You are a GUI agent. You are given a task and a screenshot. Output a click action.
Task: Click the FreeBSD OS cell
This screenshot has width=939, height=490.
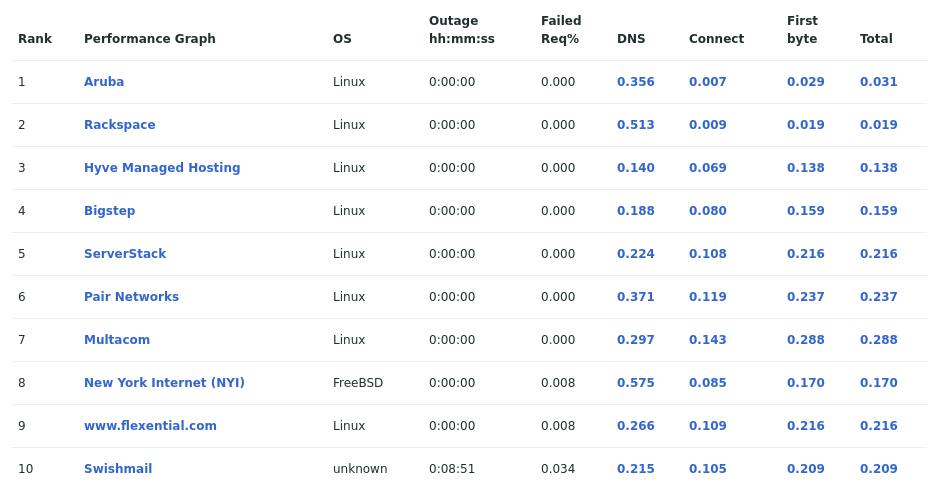click(358, 383)
